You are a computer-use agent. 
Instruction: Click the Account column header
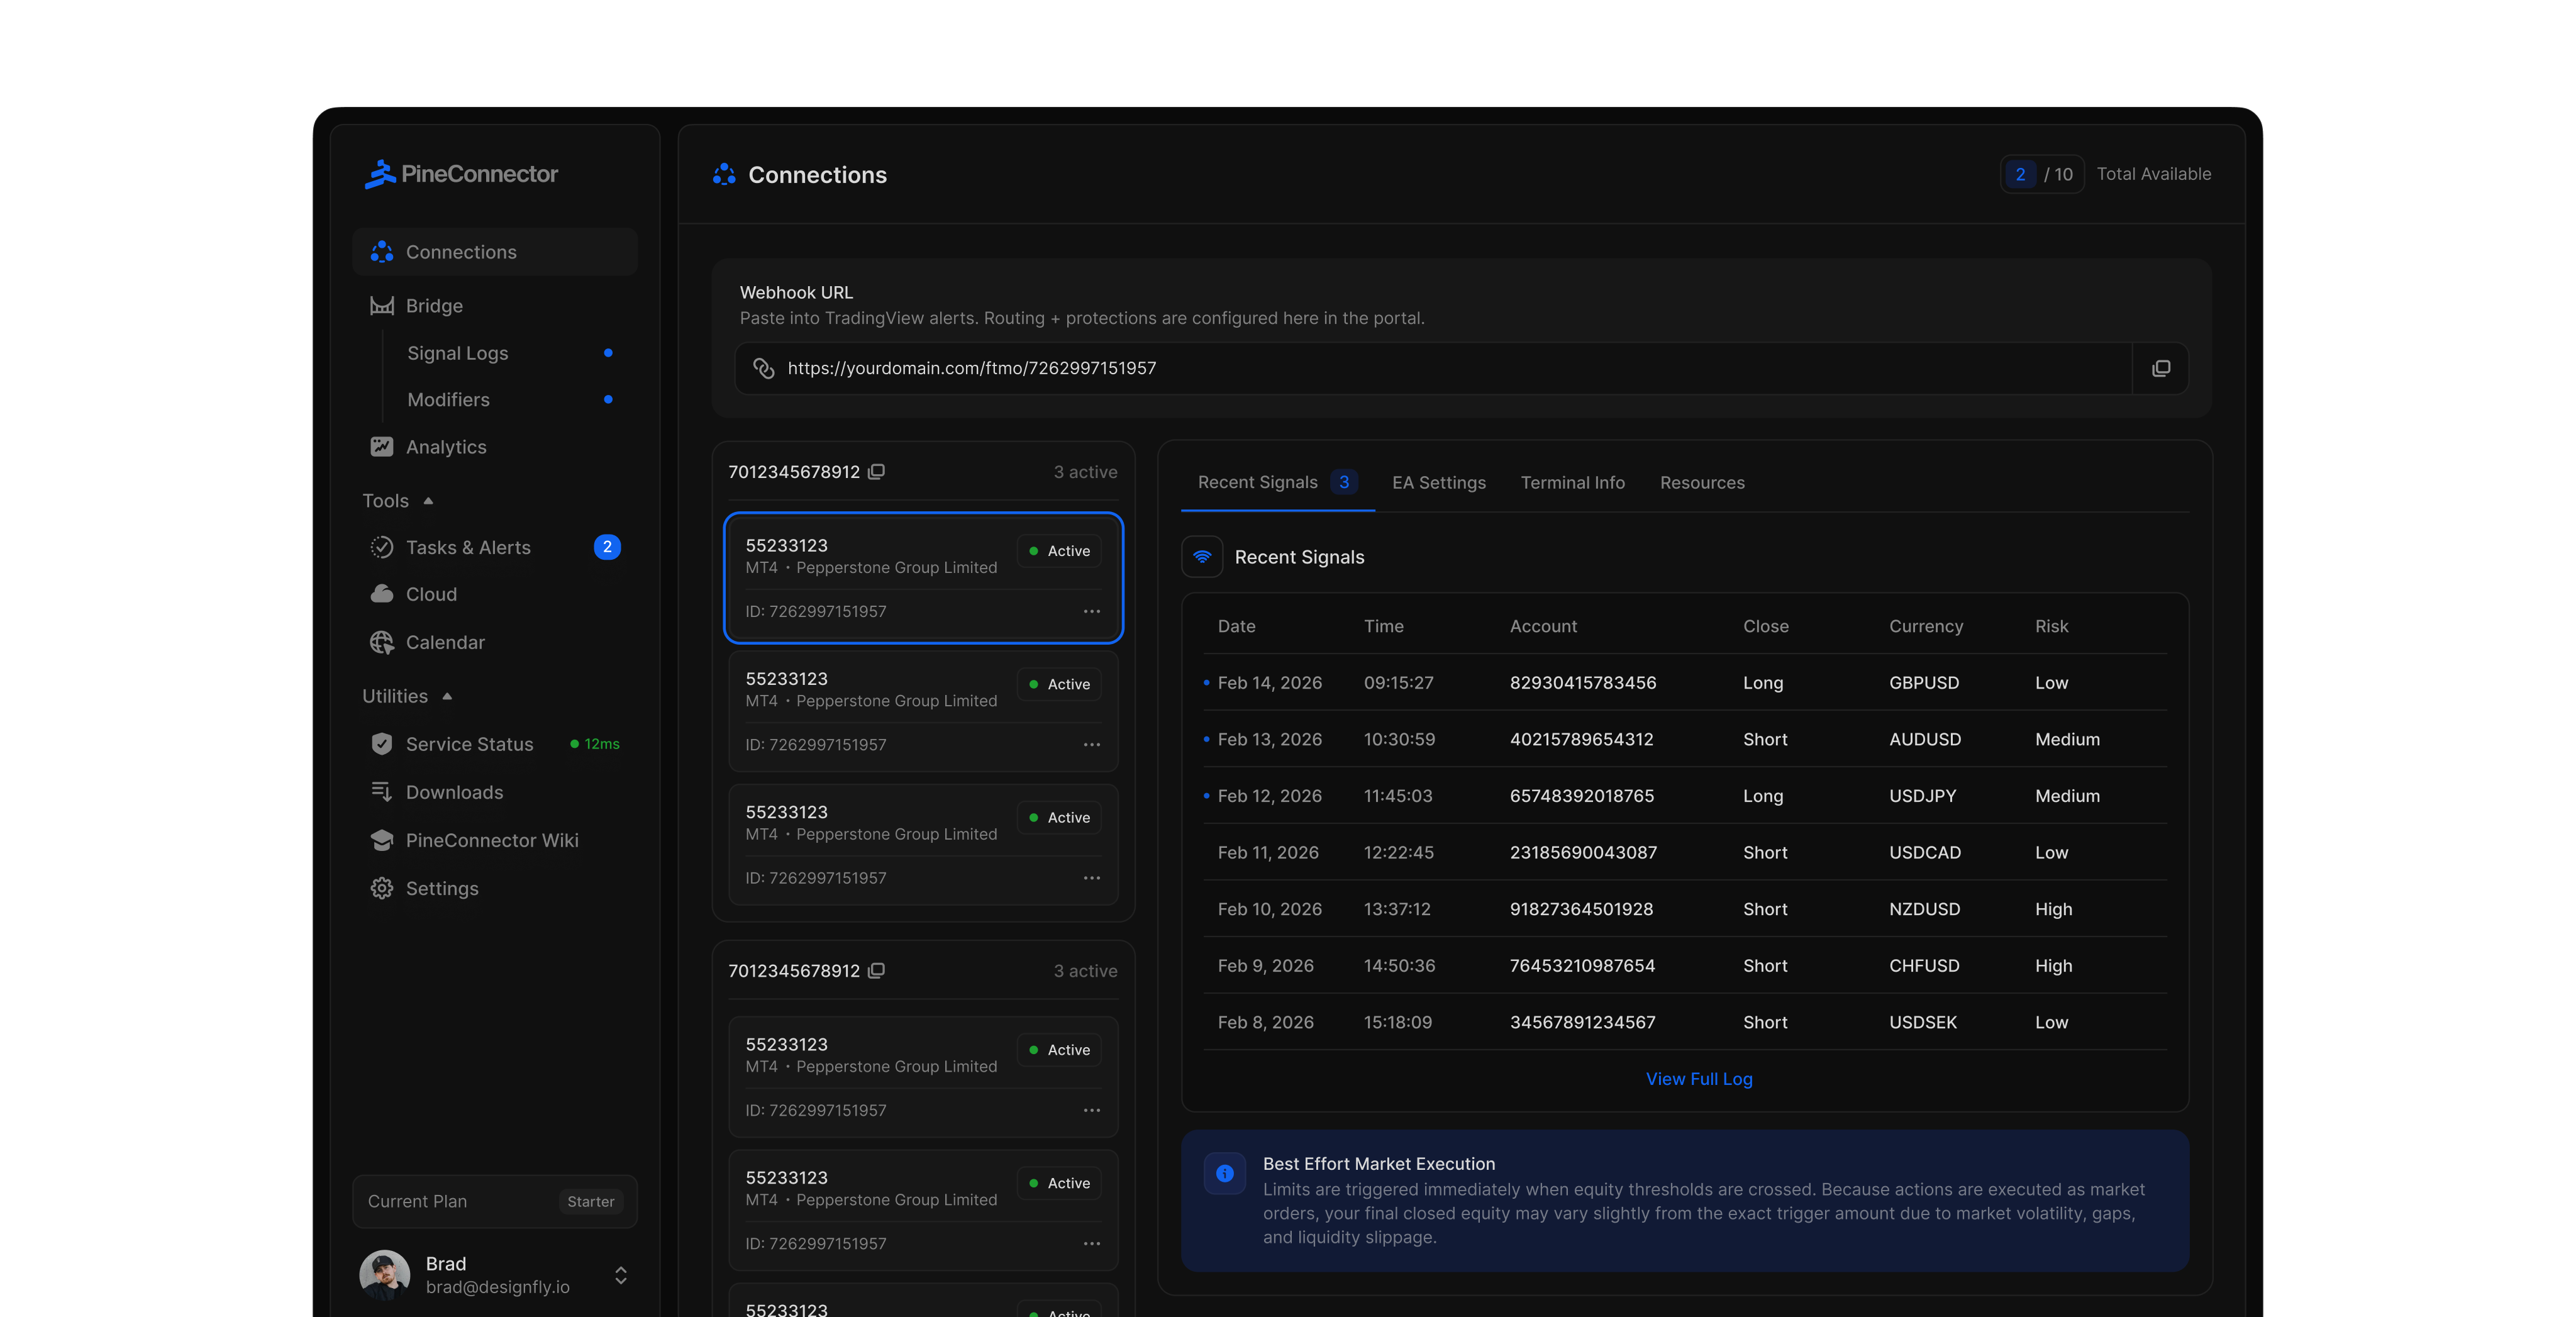pyautogui.click(x=1543, y=626)
